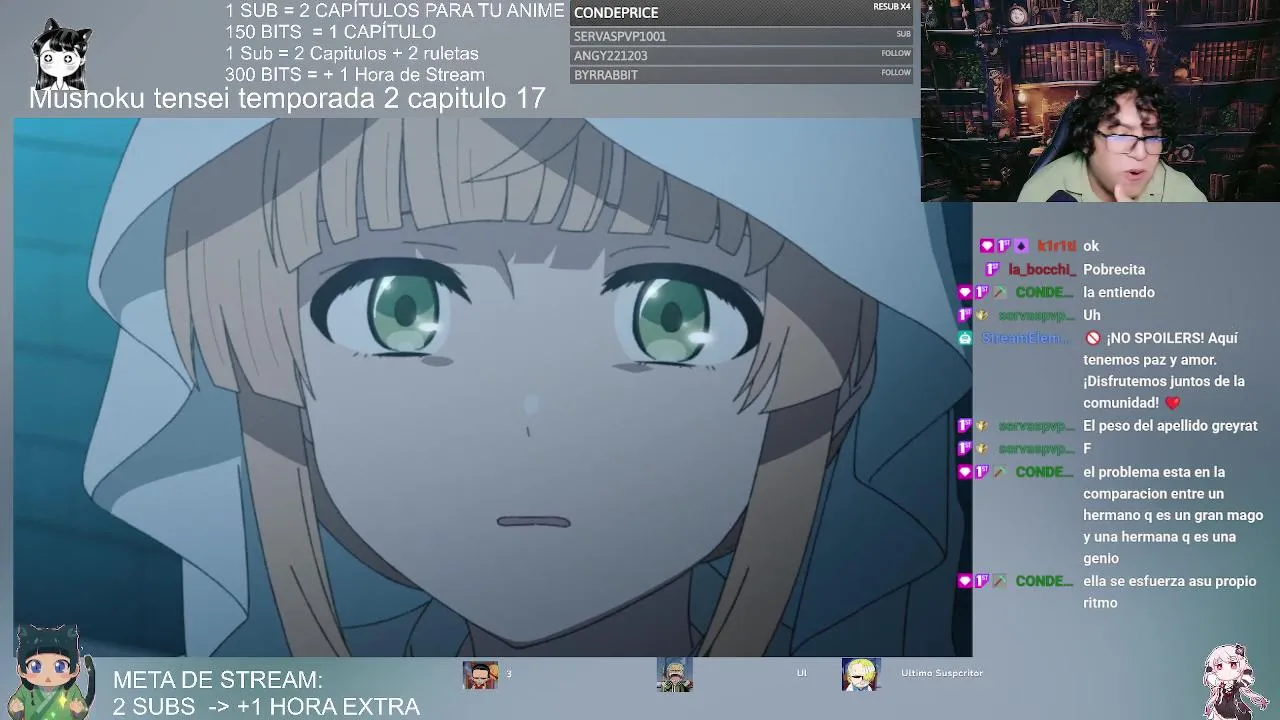Click 'ella se esfuerza asu propio ritmo' message

coord(1169,592)
